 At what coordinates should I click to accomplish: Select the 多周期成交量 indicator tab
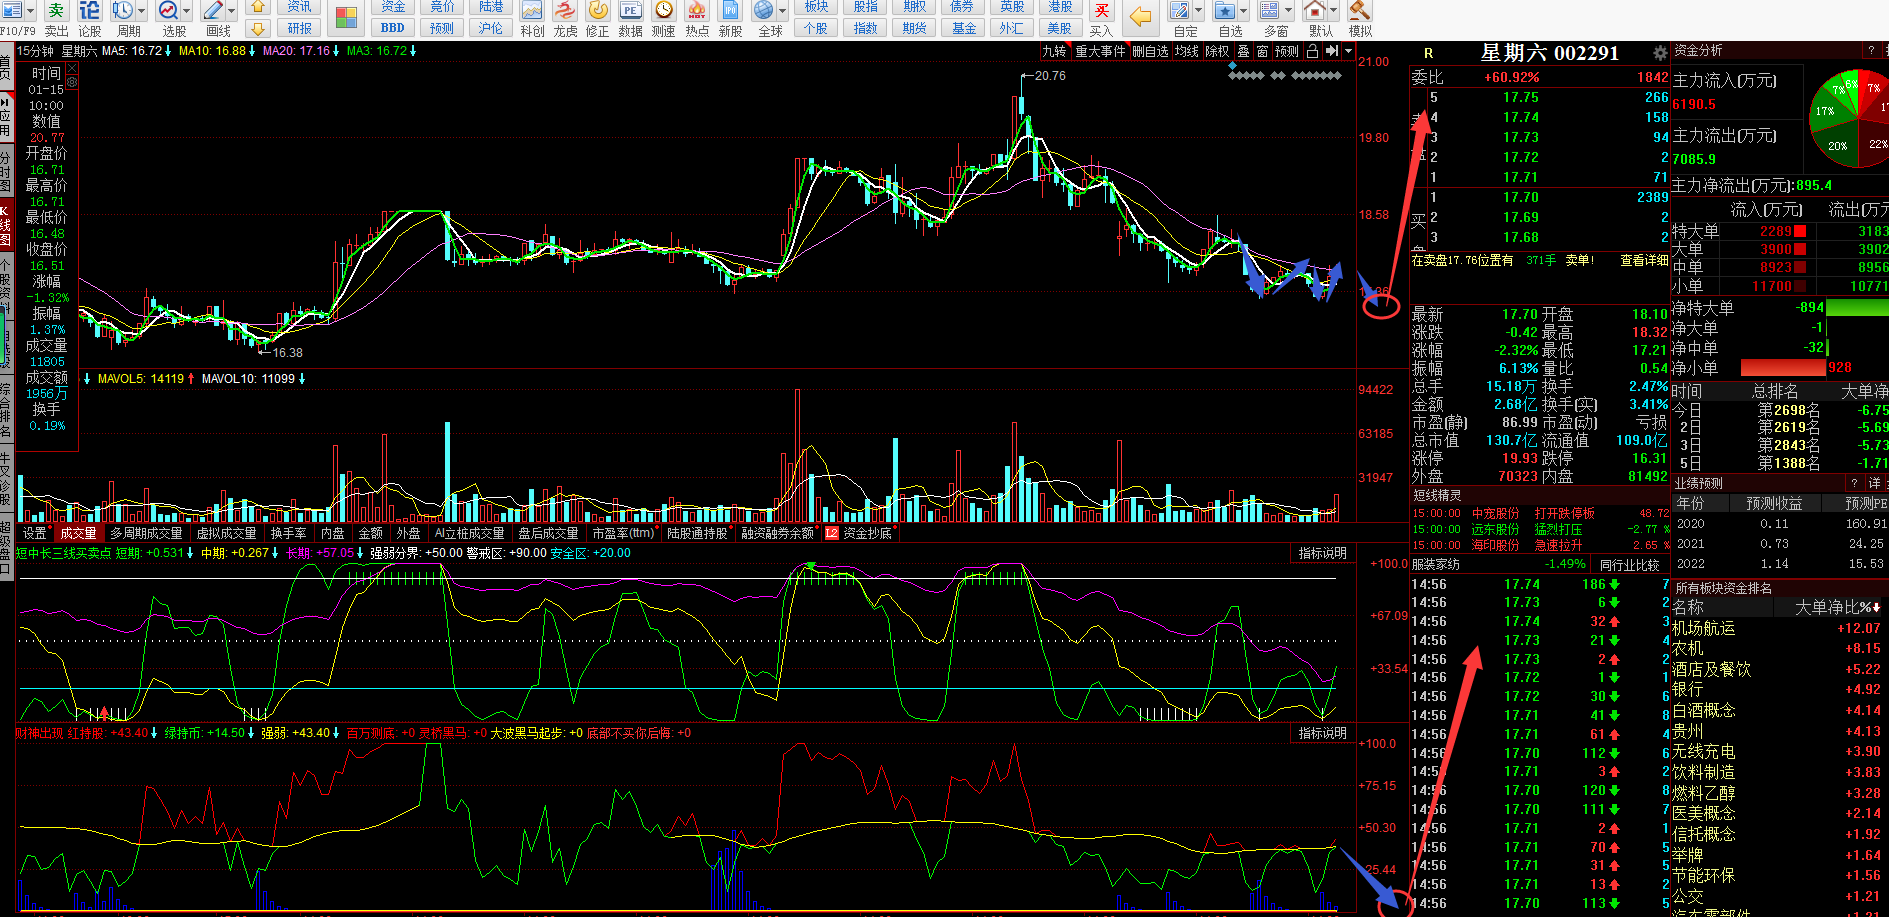[x=146, y=533]
